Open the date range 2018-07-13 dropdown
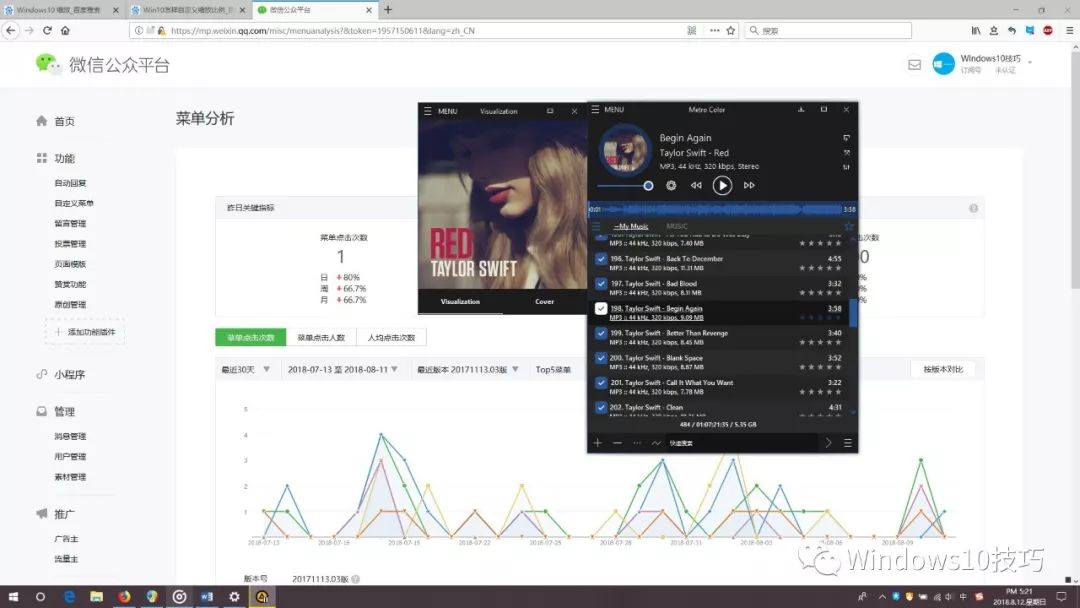Screen dimensions: 1080x608 [x=342, y=370]
